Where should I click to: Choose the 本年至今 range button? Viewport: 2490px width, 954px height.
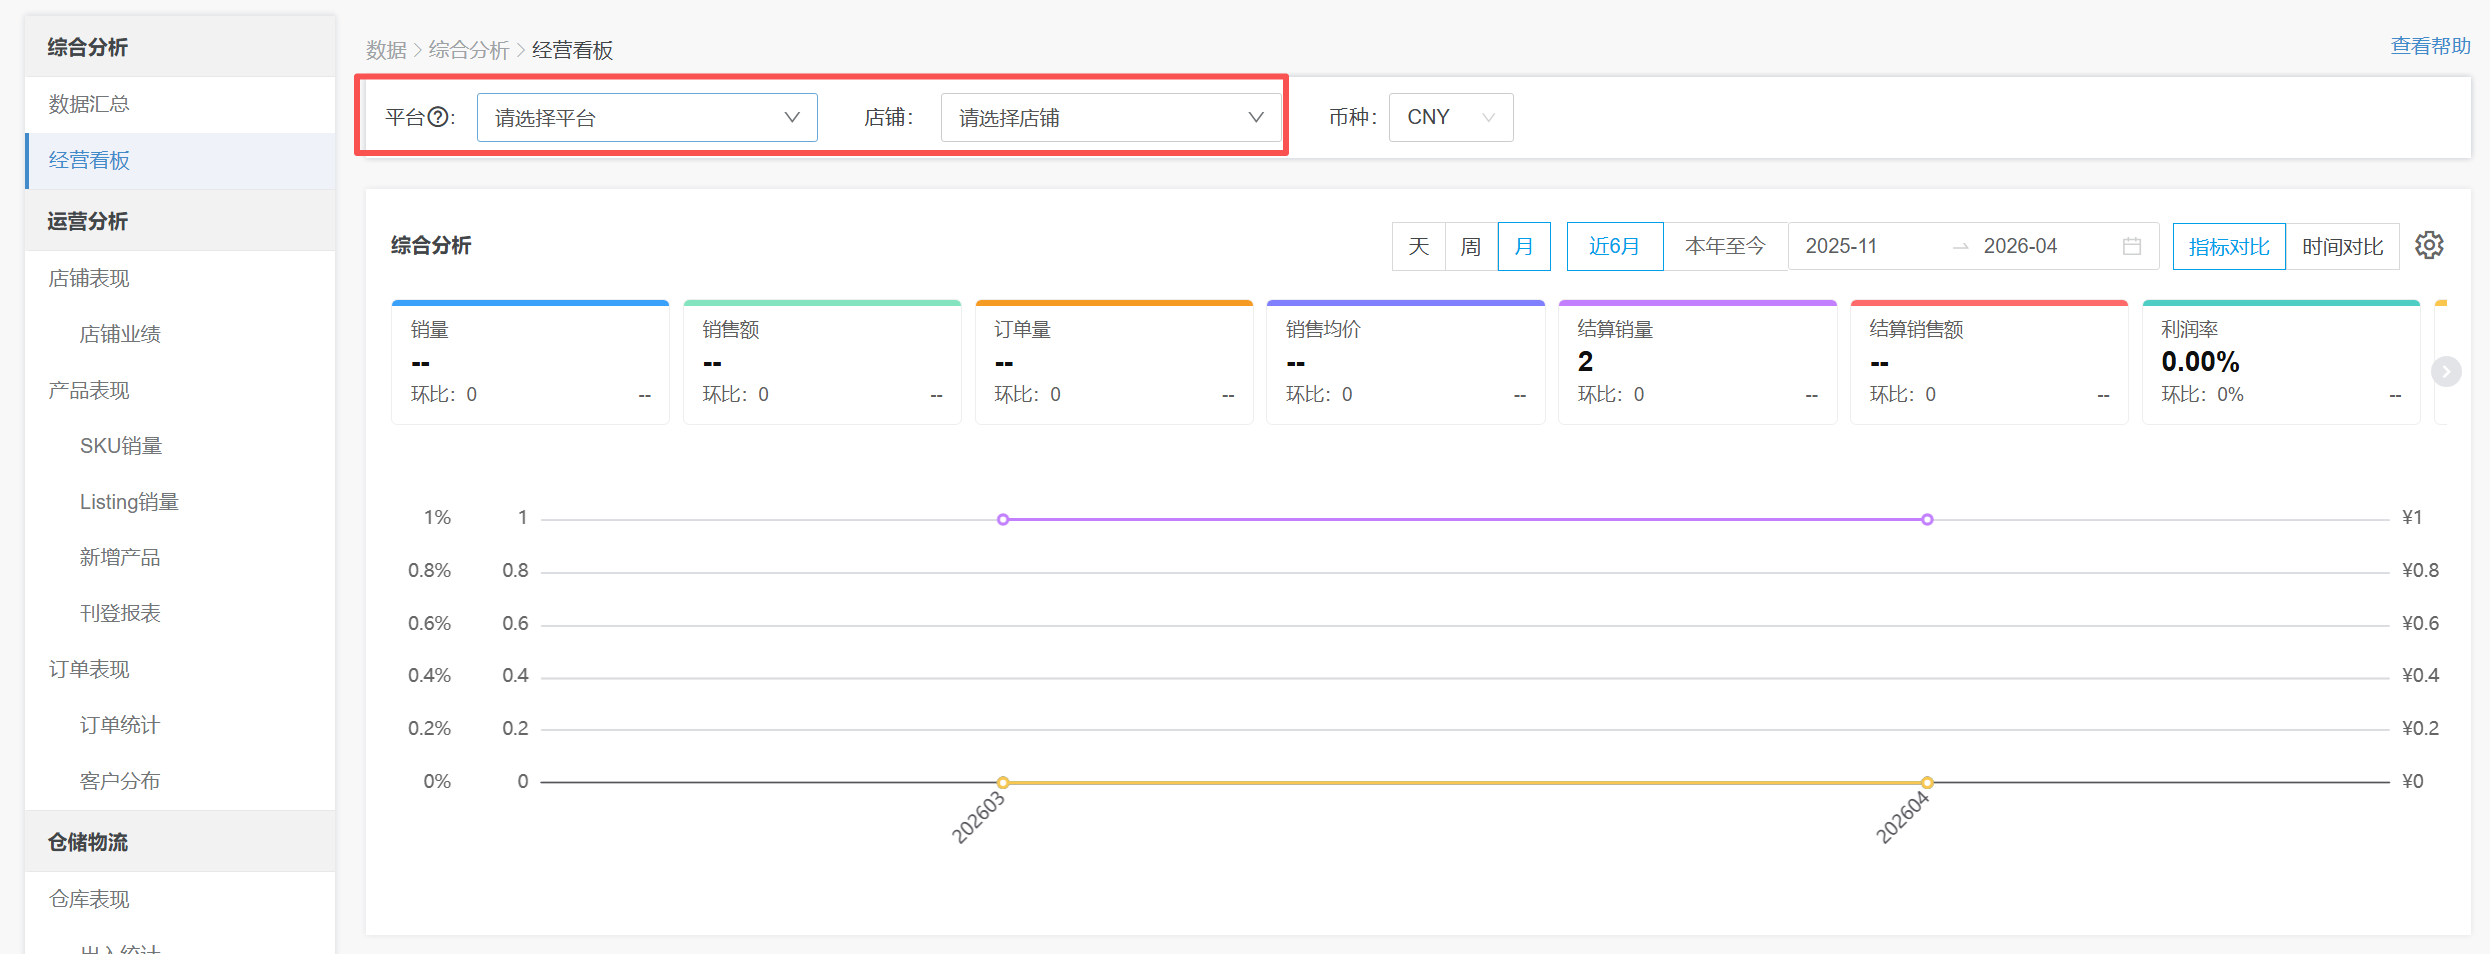(1725, 246)
